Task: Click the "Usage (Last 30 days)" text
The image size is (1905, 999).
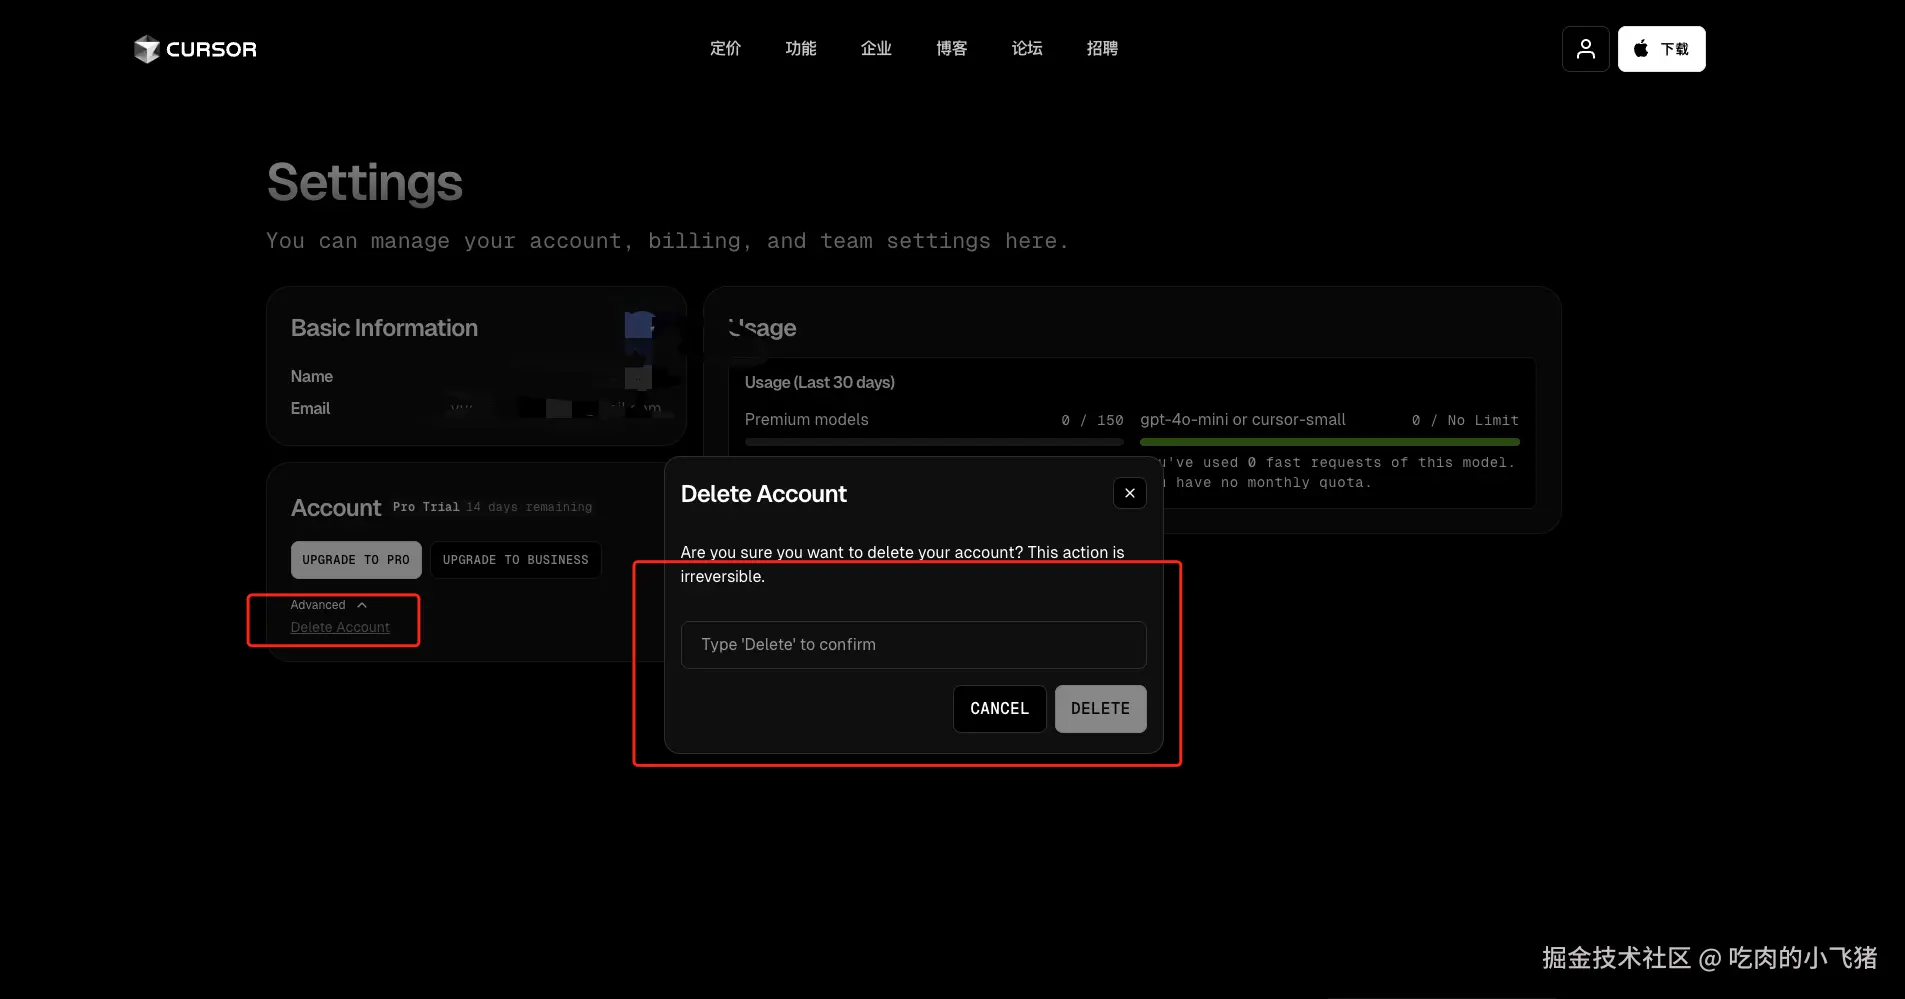Action: click(x=820, y=382)
